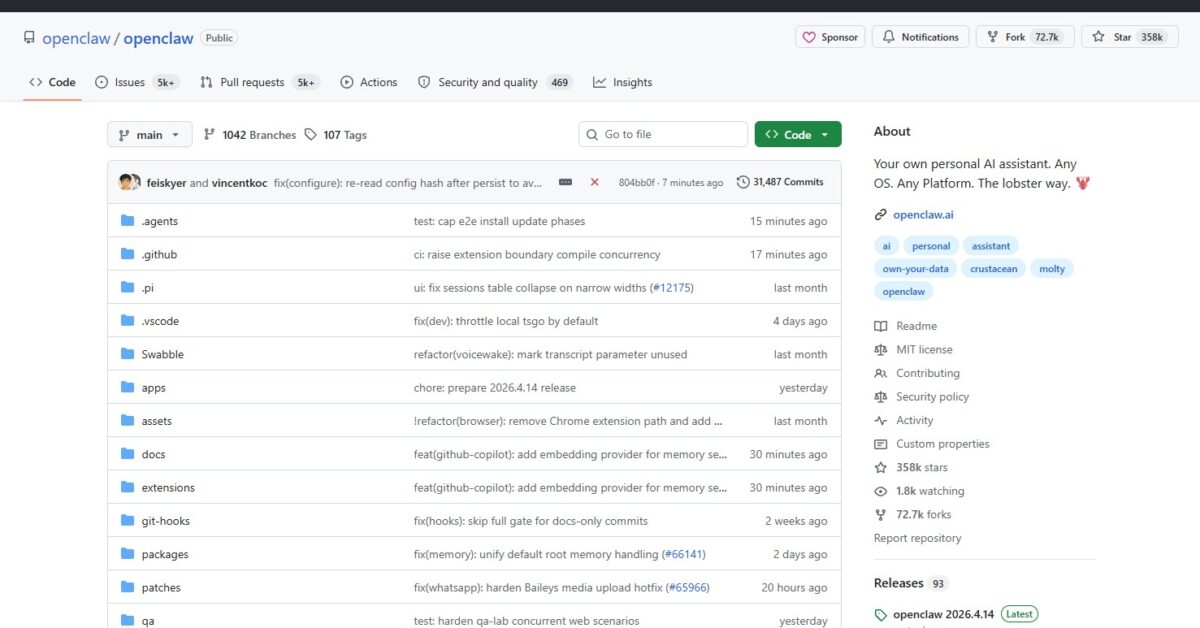This screenshot has width=1200, height=628.
Task: Click the commit history clock icon
Action: click(743, 182)
